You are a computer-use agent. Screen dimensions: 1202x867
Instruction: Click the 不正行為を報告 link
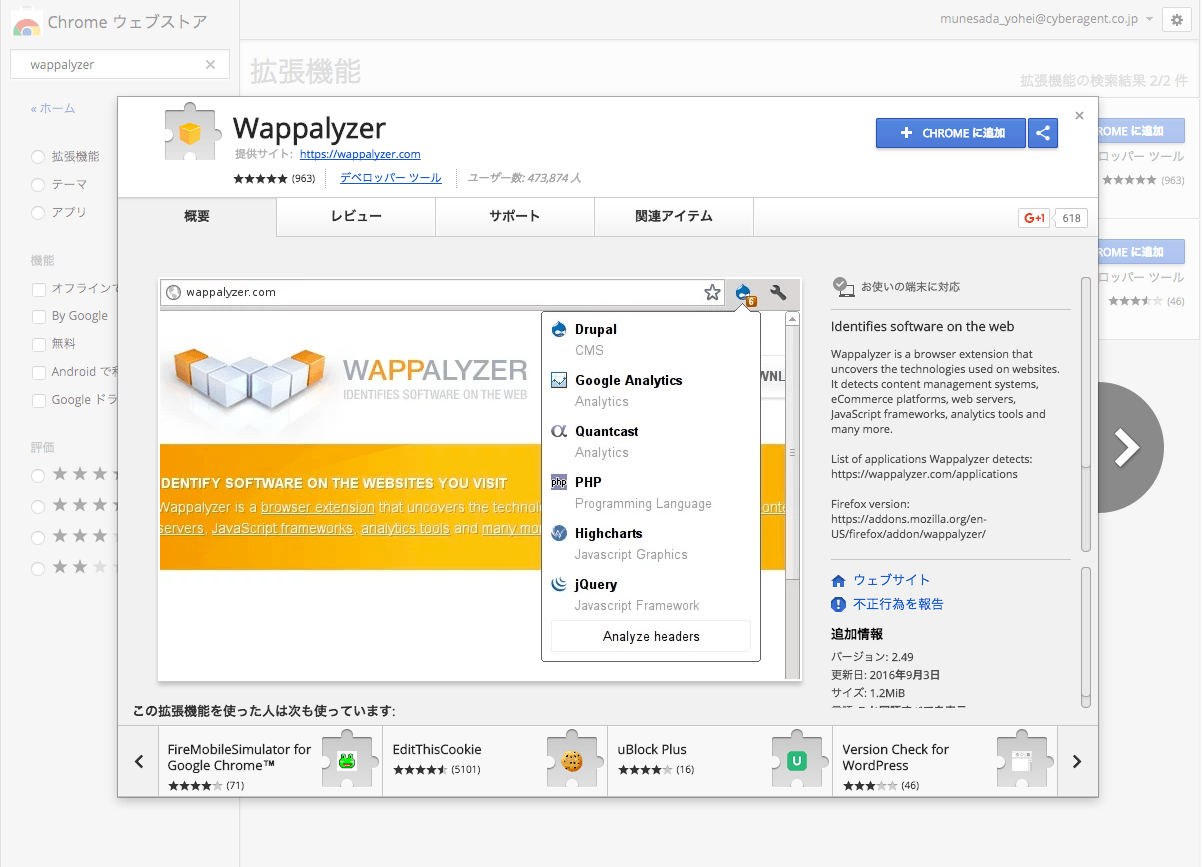click(898, 604)
